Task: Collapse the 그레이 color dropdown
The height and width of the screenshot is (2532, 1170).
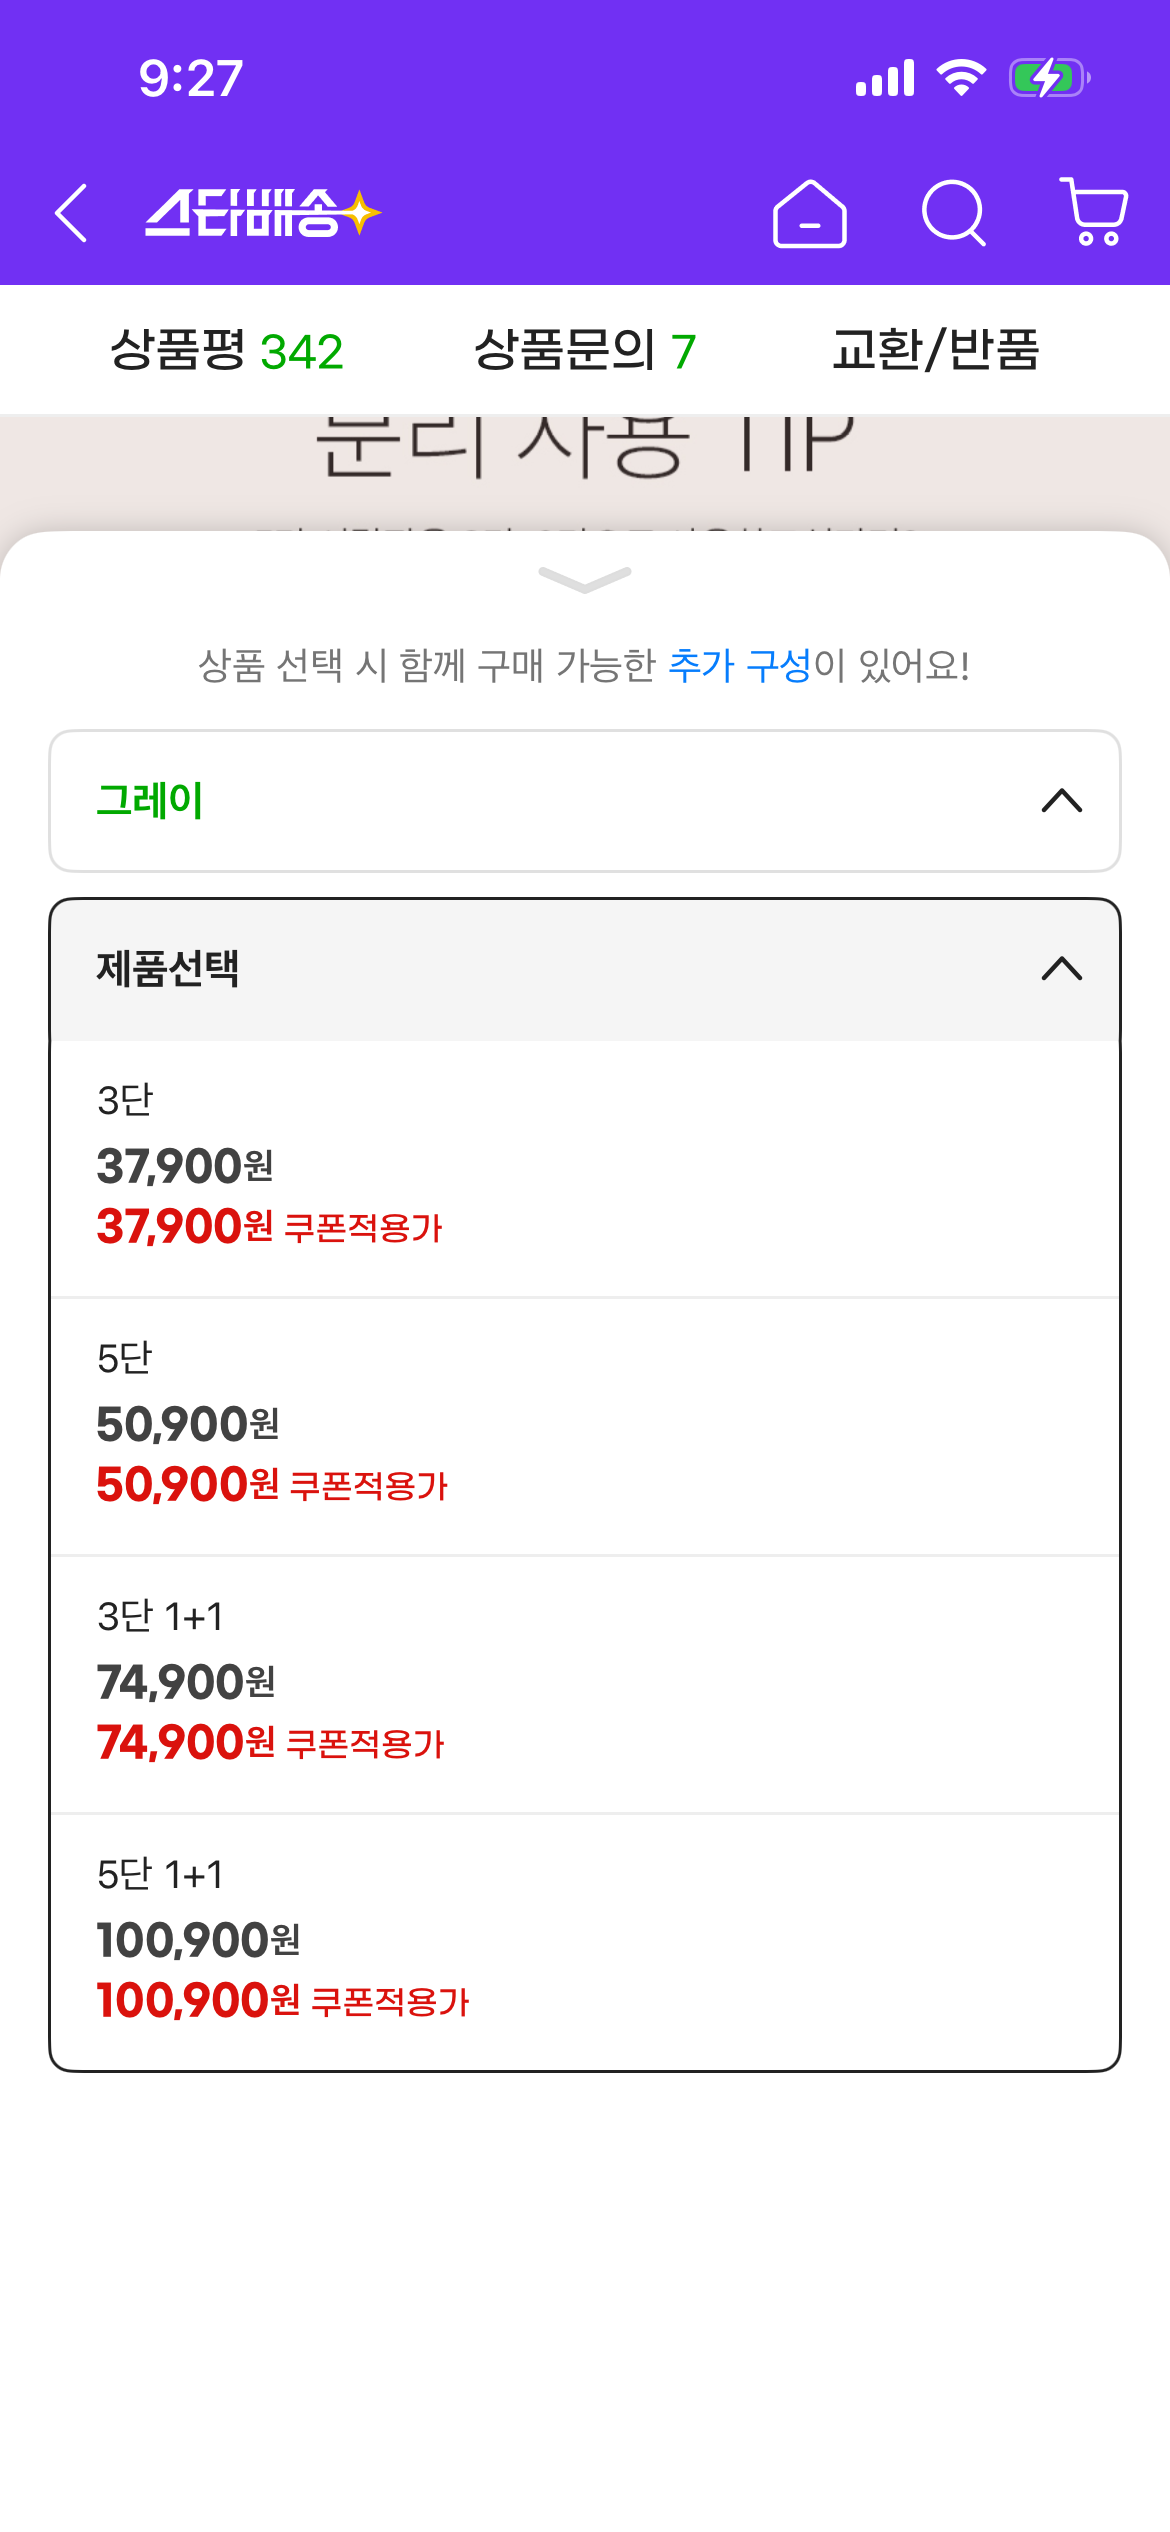Action: click(585, 801)
